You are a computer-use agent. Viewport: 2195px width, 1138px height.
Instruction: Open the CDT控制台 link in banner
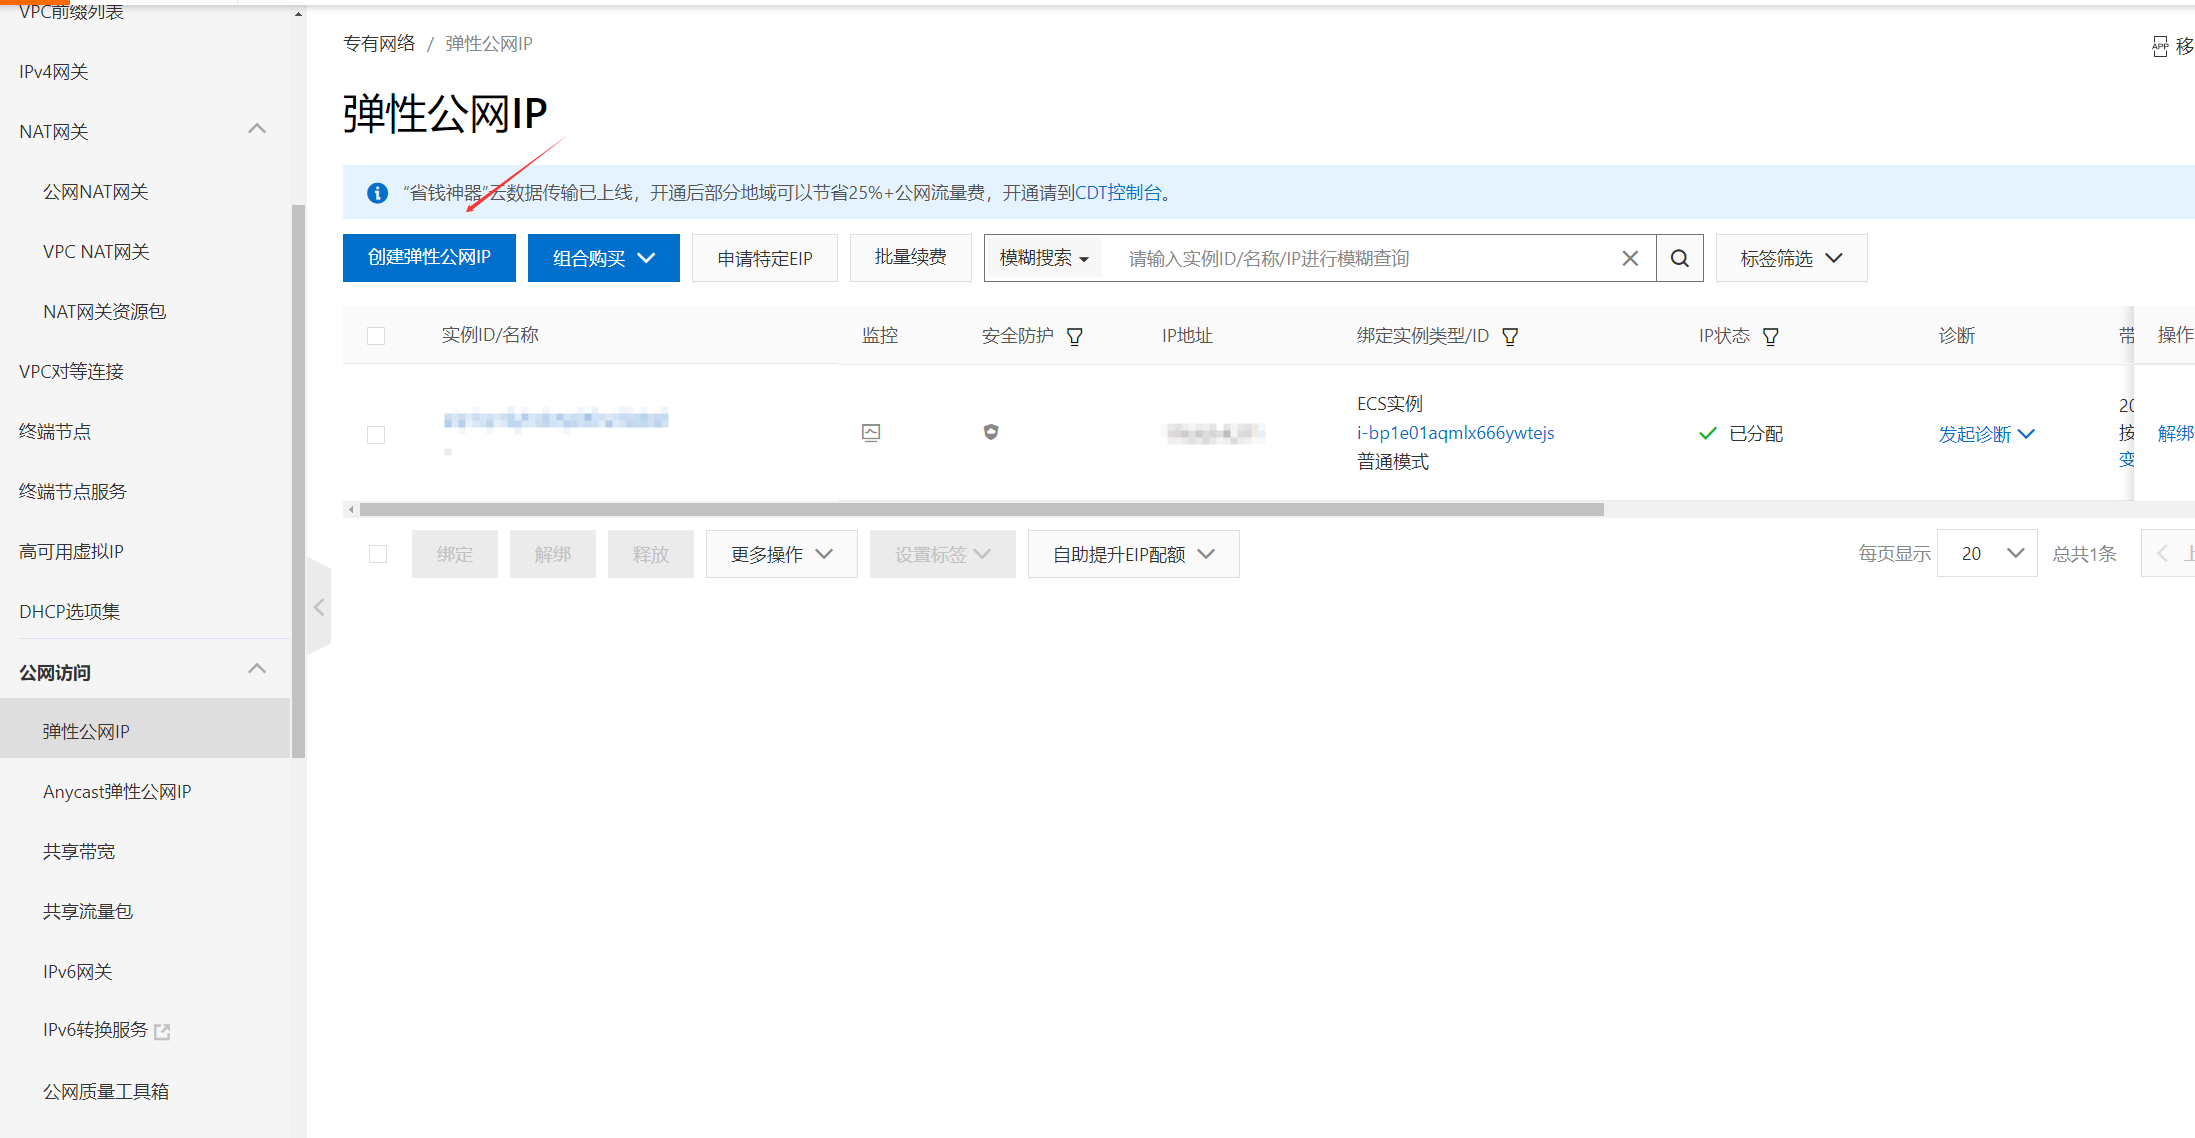pyautogui.click(x=1118, y=192)
